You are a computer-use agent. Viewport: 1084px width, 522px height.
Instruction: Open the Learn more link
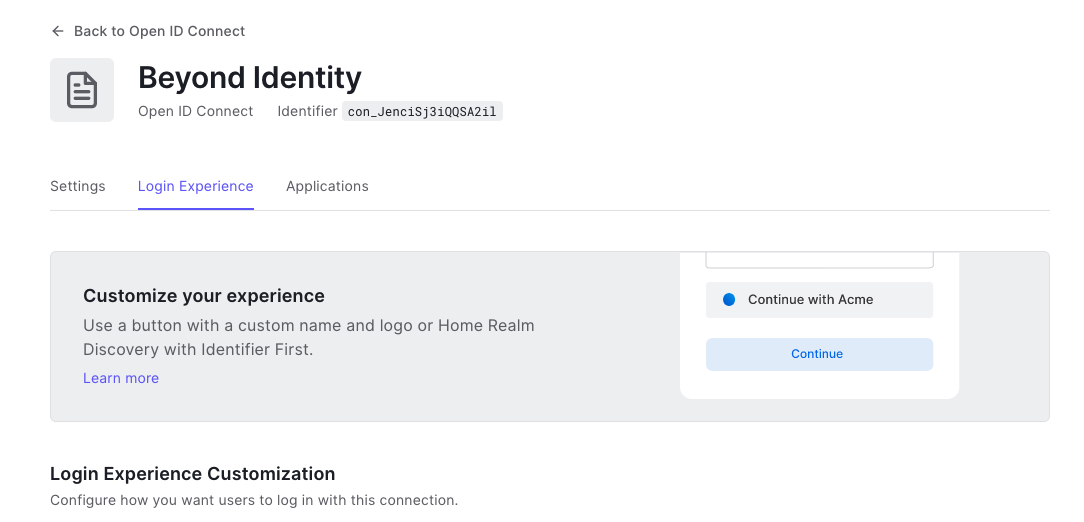[x=121, y=378]
